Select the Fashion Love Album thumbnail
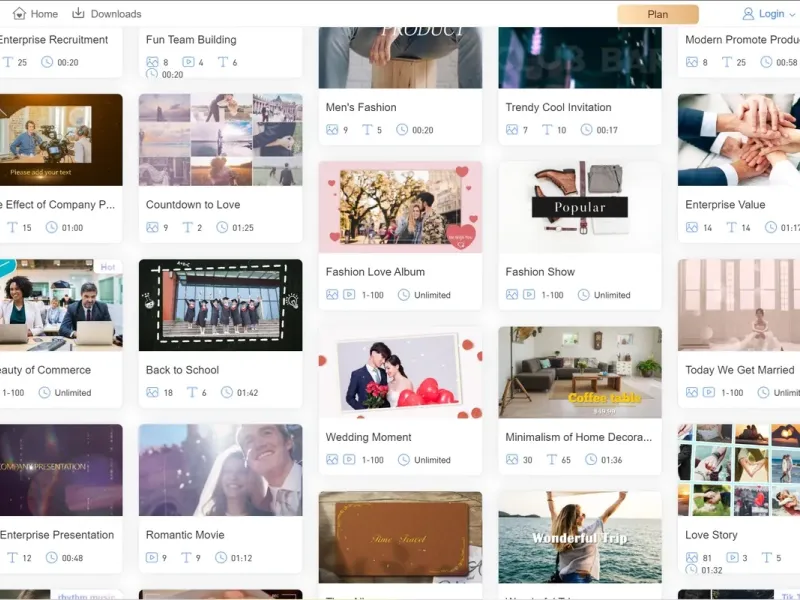This screenshot has width=800, height=600. click(401, 207)
